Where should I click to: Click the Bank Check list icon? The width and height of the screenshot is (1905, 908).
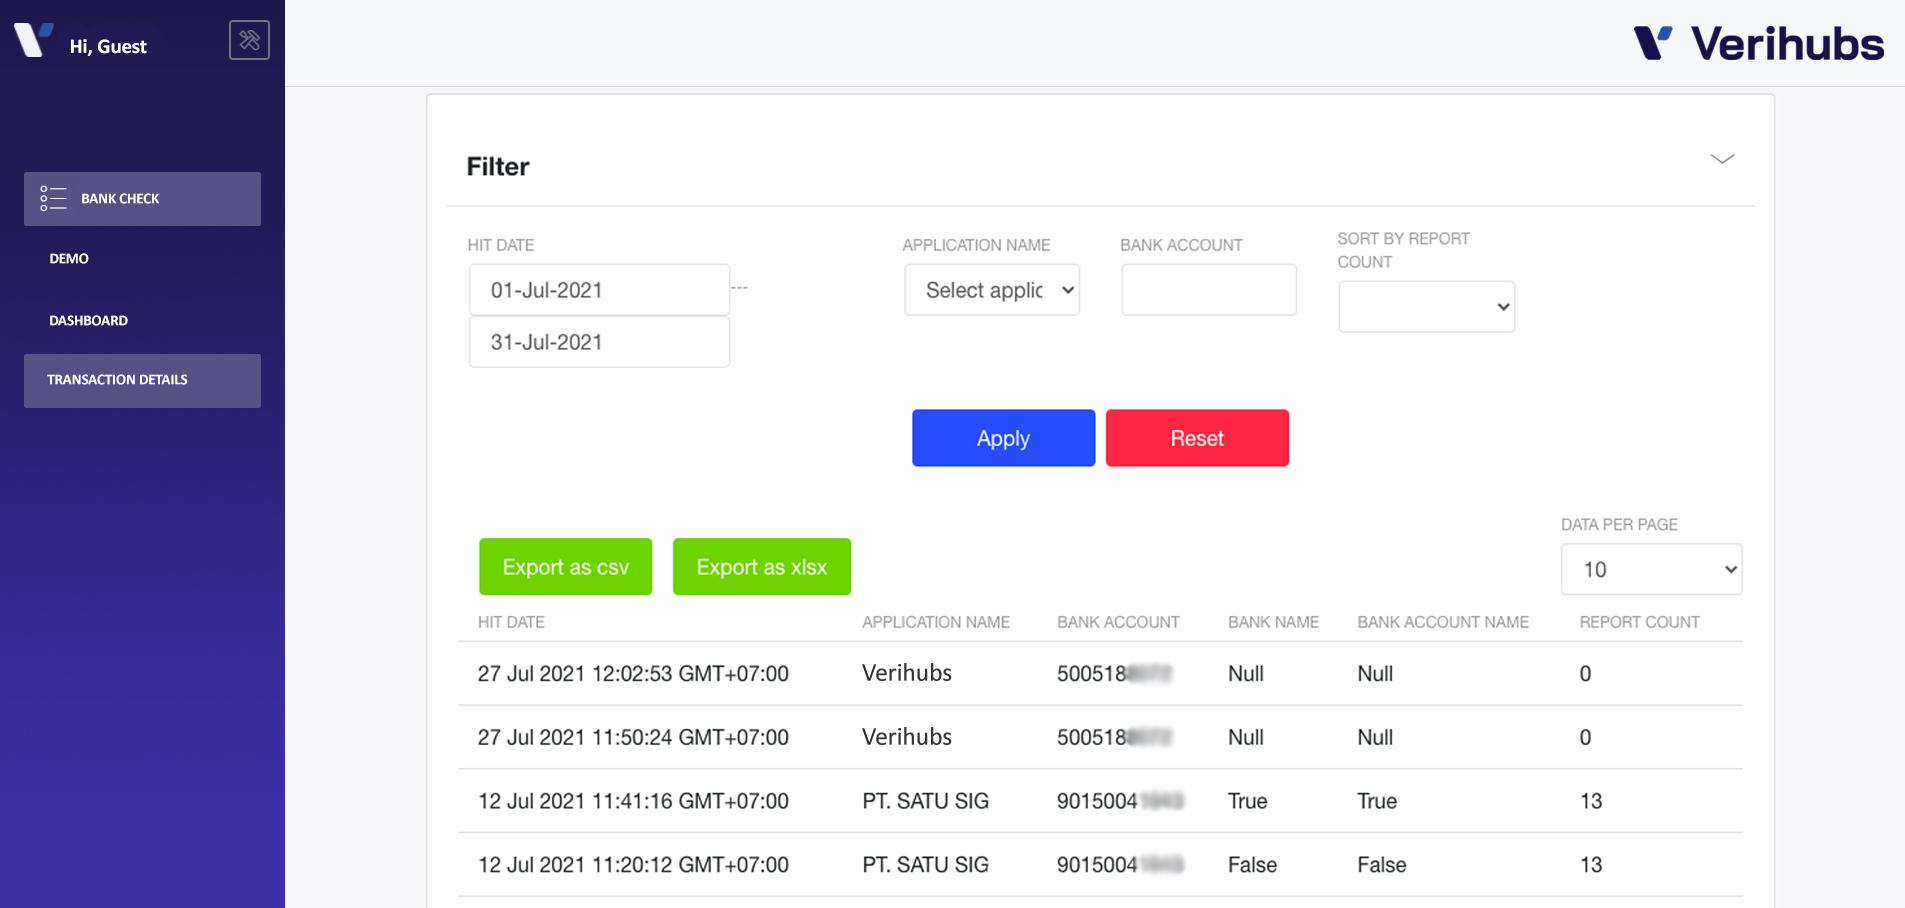[53, 198]
